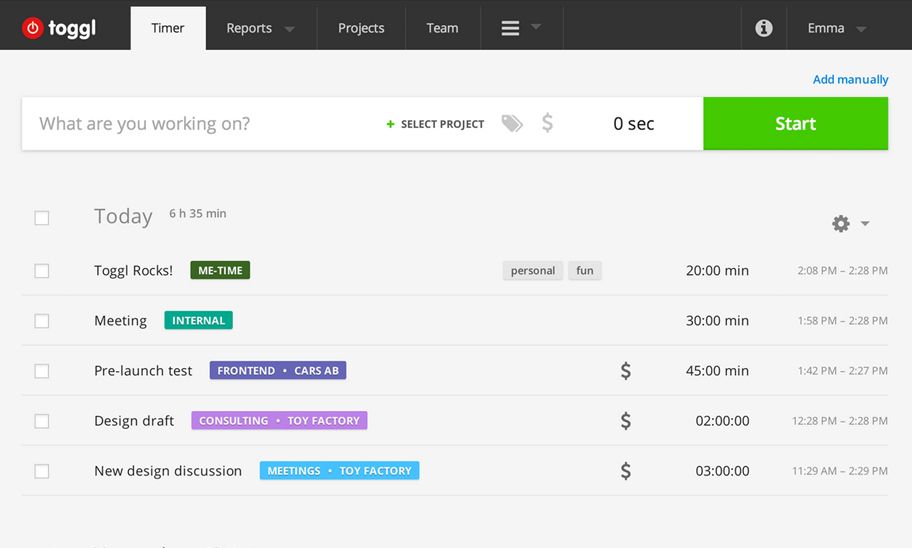912x548 pixels.
Task: Click the Add manually link
Action: pos(850,80)
